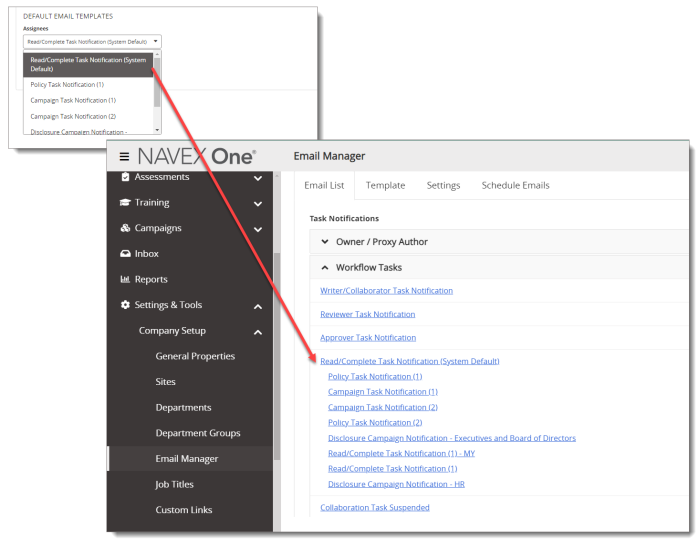Switch to the Settings tab
Image resolution: width=699 pixels, height=544 pixels.
point(443,185)
